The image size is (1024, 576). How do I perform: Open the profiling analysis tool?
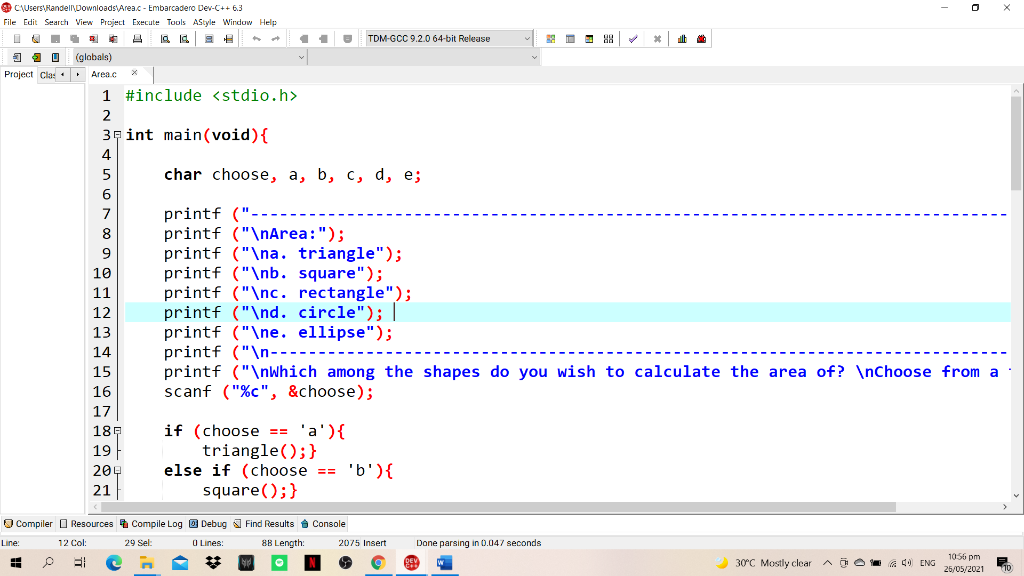pyautogui.click(x=683, y=39)
